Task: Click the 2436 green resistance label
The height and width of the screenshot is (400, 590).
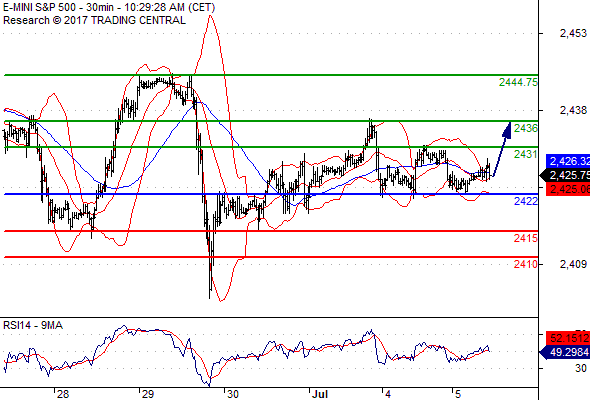Action: coord(526,128)
